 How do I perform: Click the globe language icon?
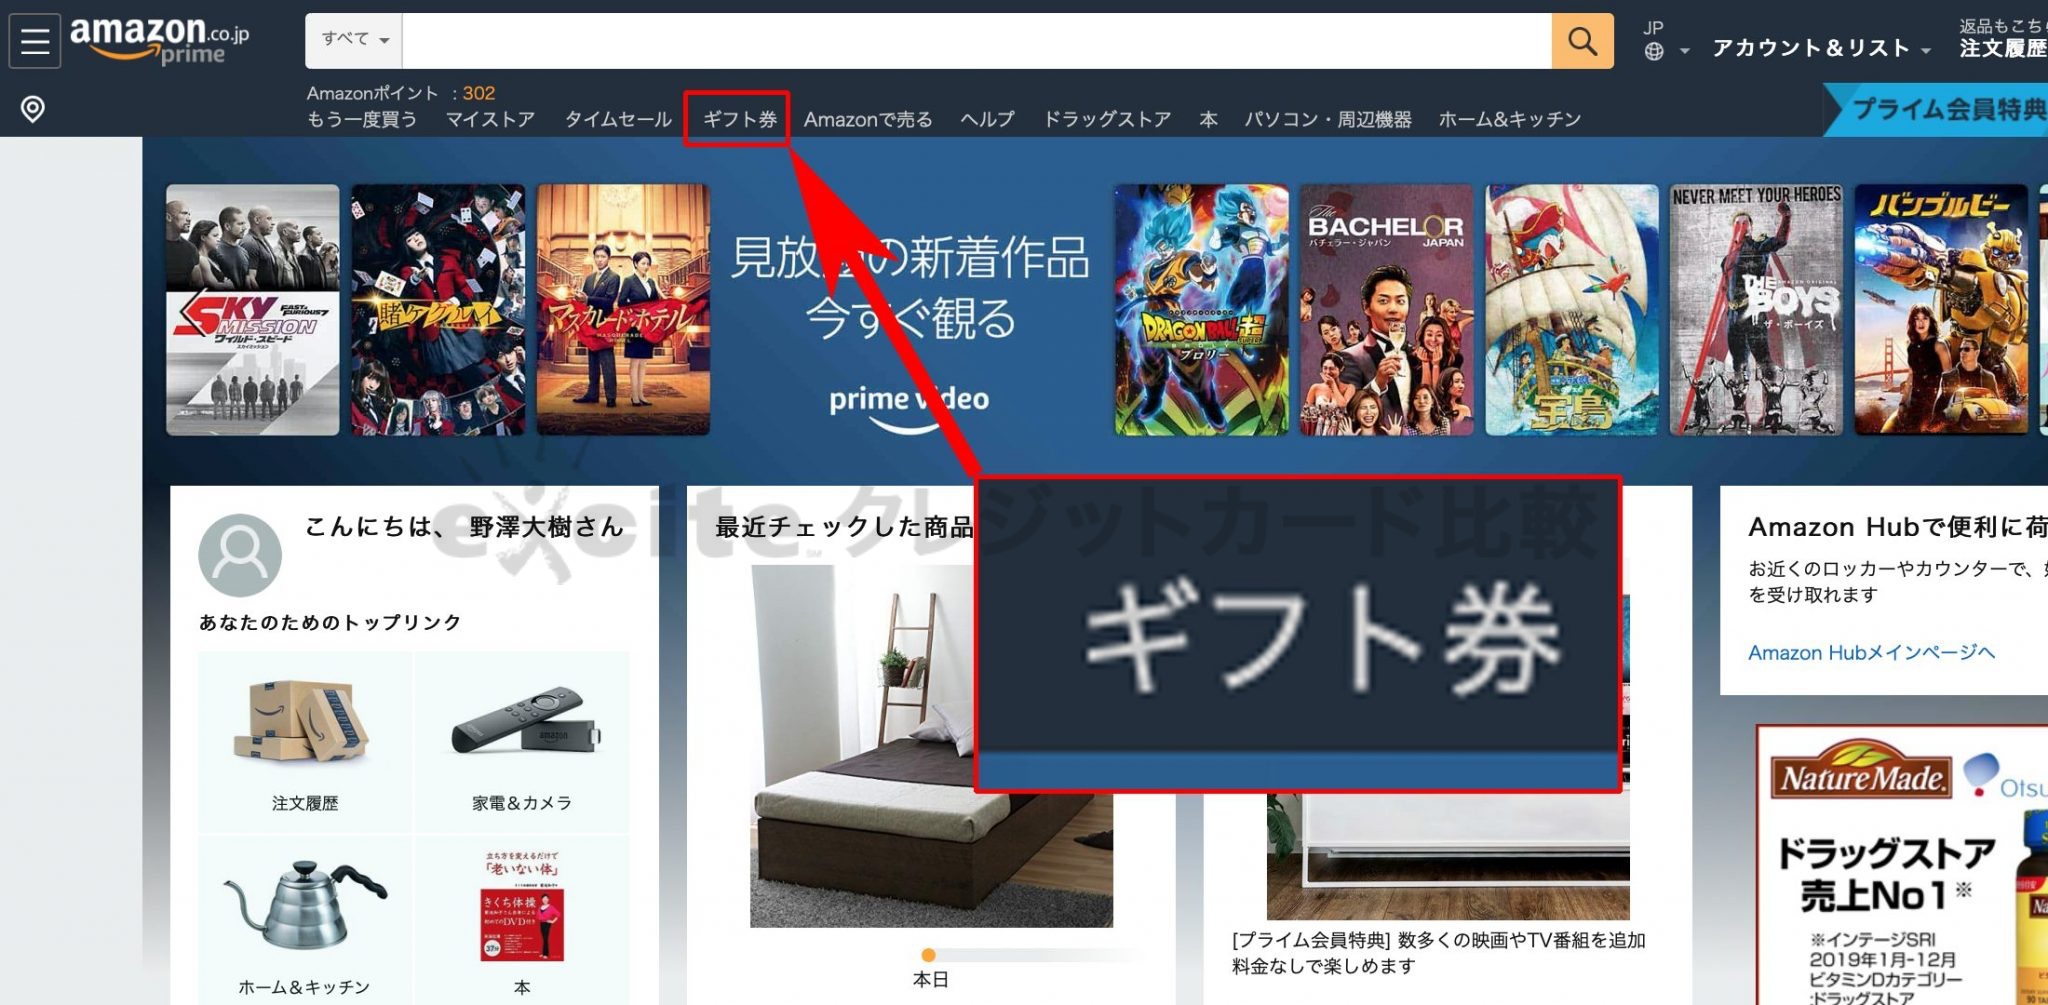pos(1654,51)
